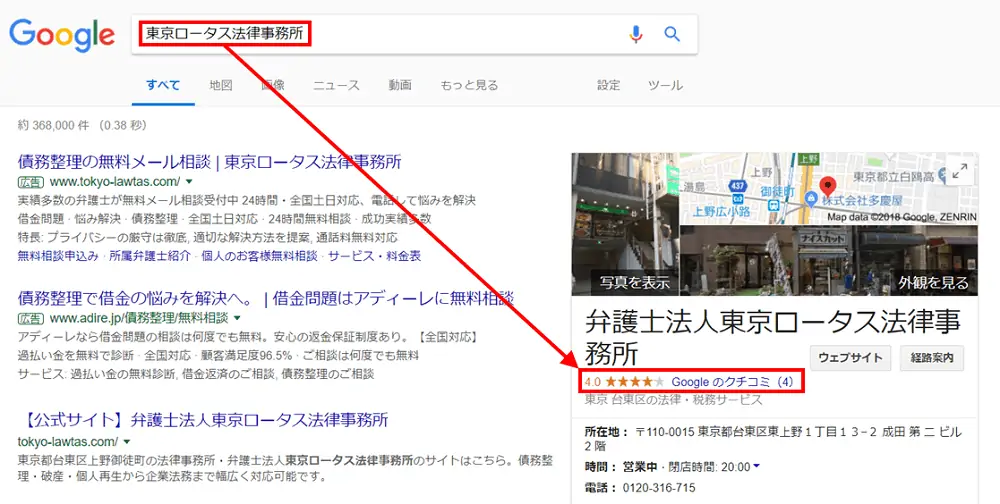Expand dropdown arrow beside tokyo-lawtas.com/ organic result
Viewport: 1000px width, 504px height.
pos(127,441)
